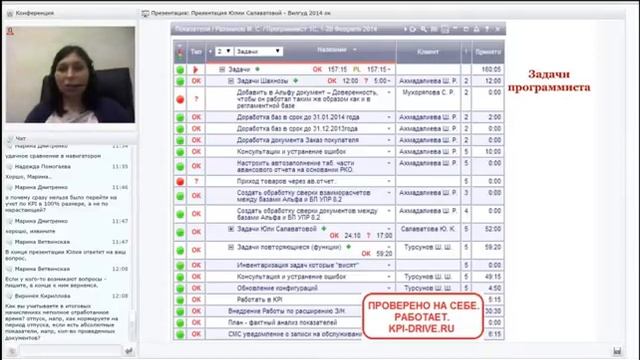Click the red status circle for Добавить в Альфу документ
Viewport: 640px width, 360px height.
tap(180, 99)
